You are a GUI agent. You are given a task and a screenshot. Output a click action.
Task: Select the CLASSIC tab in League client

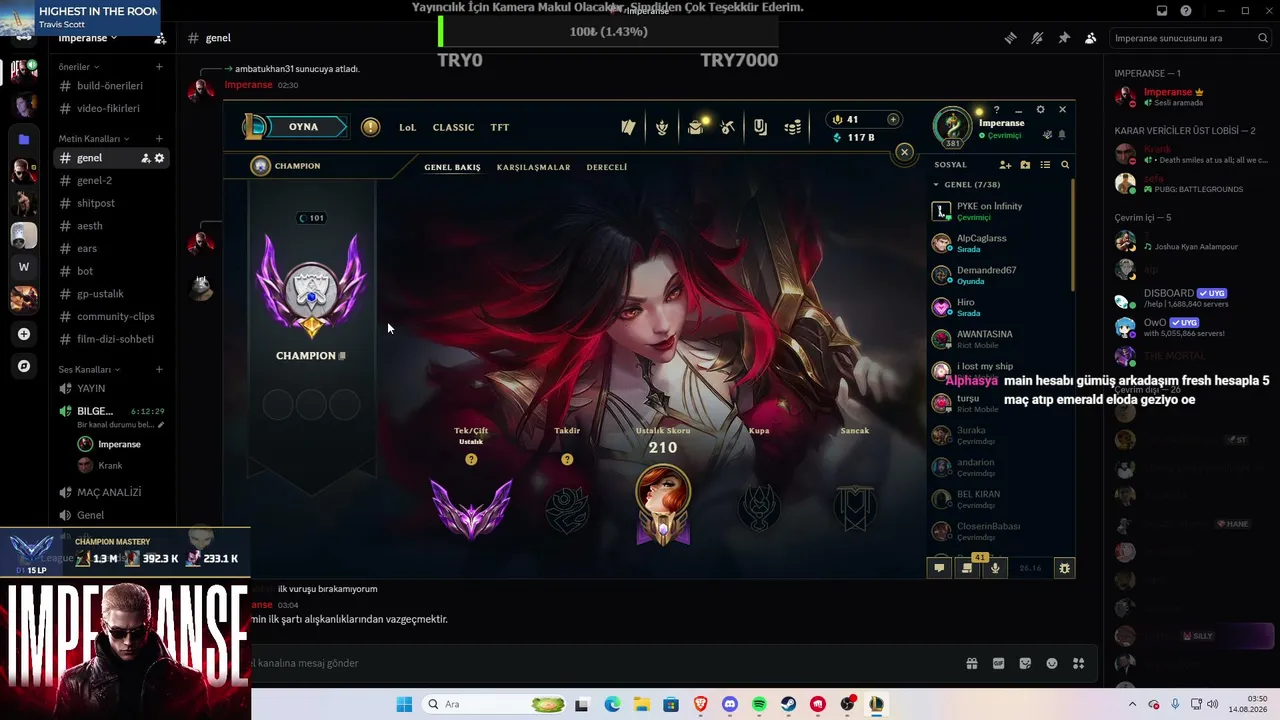(x=453, y=127)
